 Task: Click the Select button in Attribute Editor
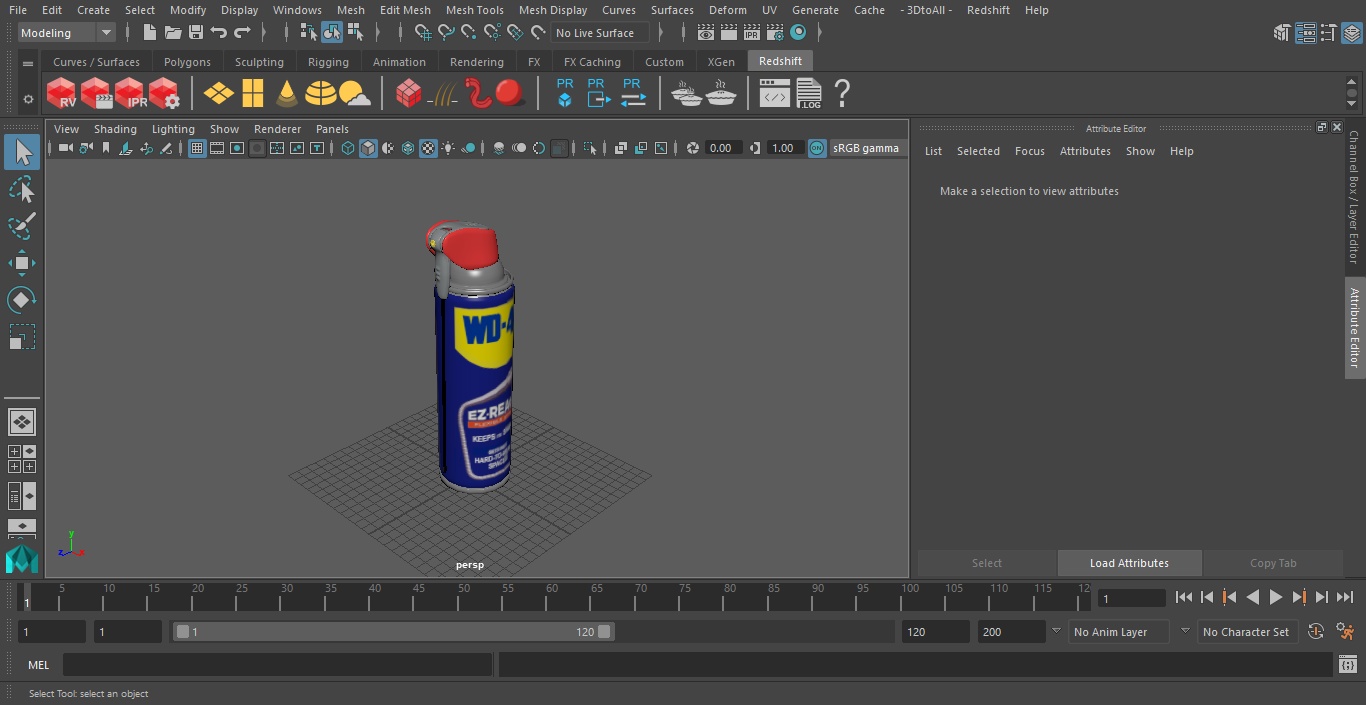pyautogui.click(x=986, y=563)
